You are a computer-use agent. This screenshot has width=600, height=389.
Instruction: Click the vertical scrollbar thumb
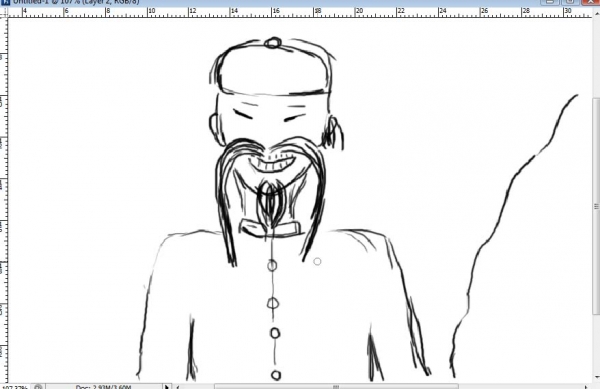596,207
